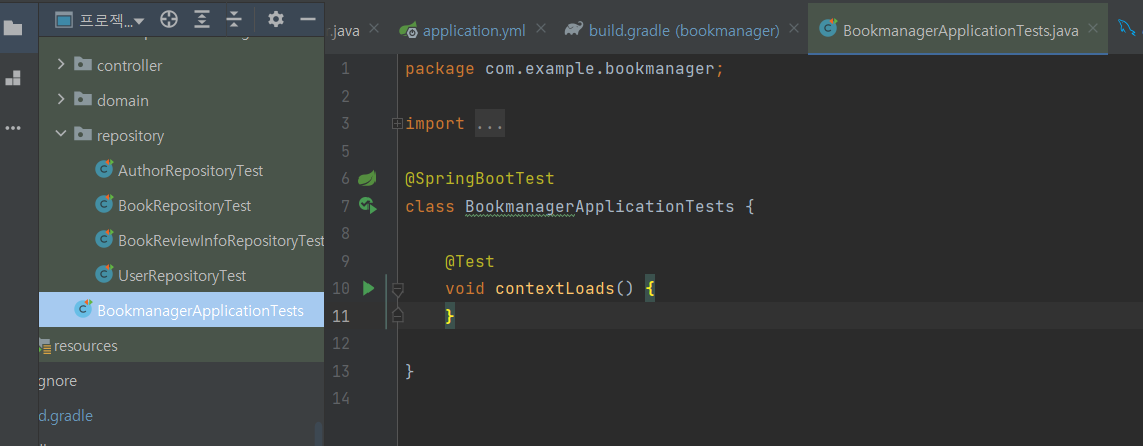
Task: Click the @Test annotation
Action: [x=470, y=261]
